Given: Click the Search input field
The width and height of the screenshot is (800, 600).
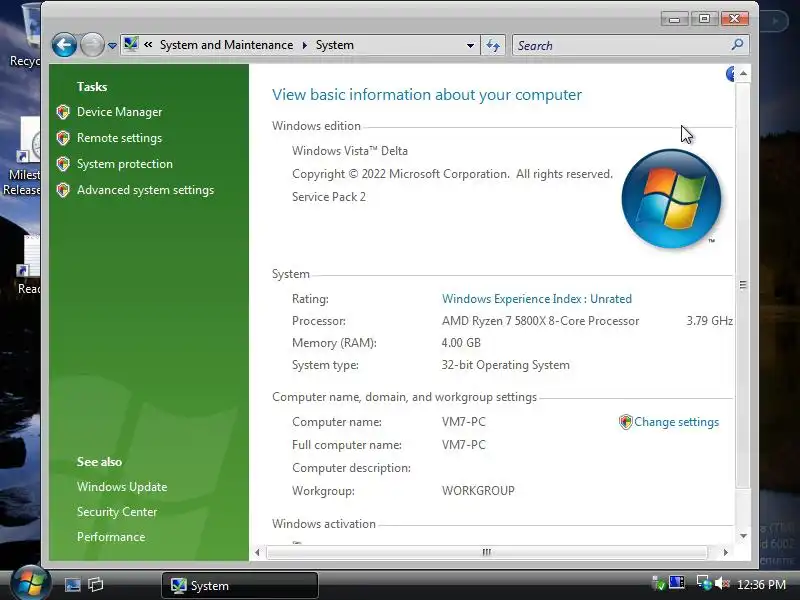Looking at the screenshot, I should pos(621,45).
